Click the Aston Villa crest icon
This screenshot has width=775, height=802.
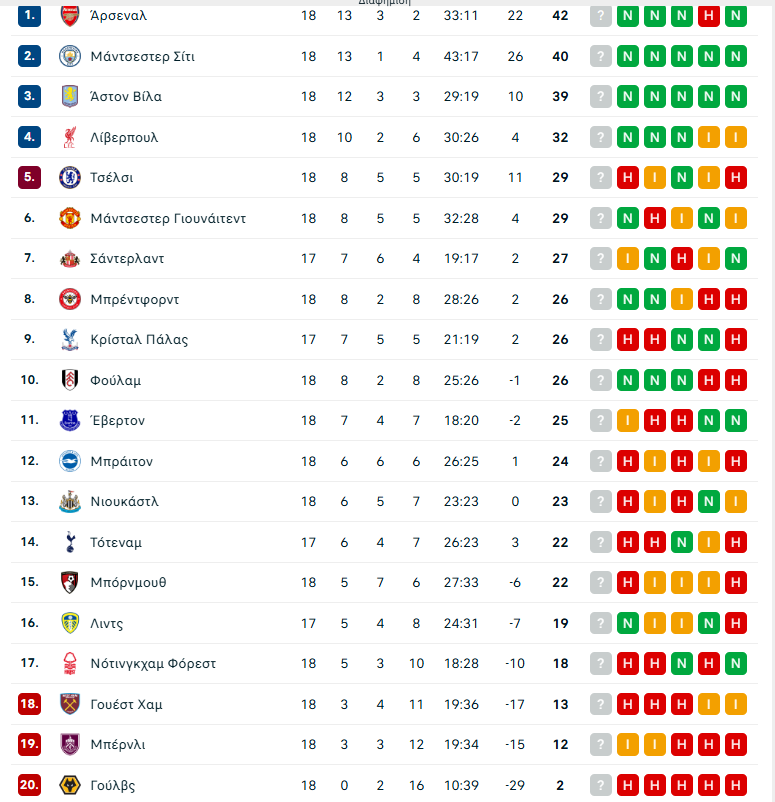click(x=69, y=97)
